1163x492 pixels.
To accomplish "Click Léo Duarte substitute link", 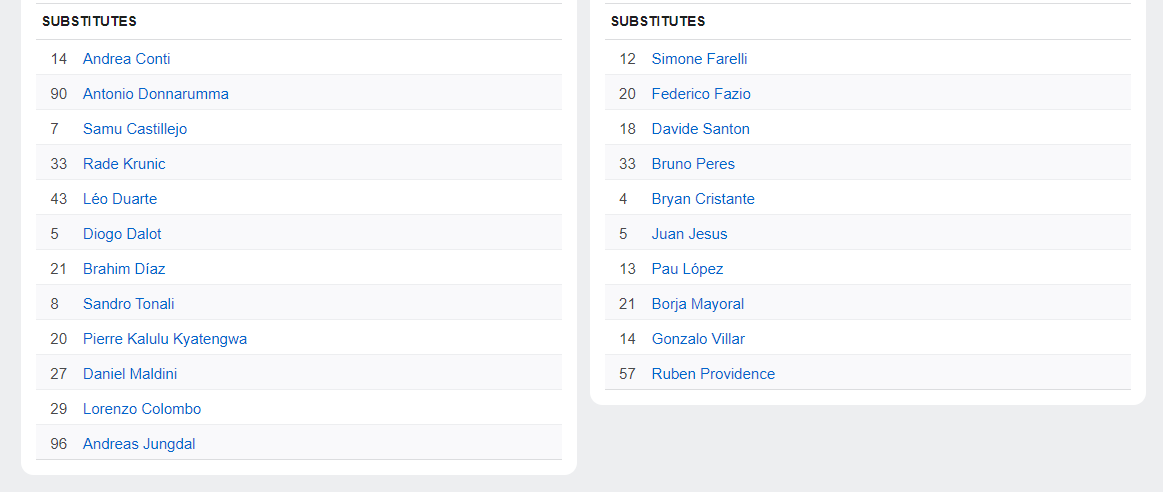I will (x=119, y=199).
